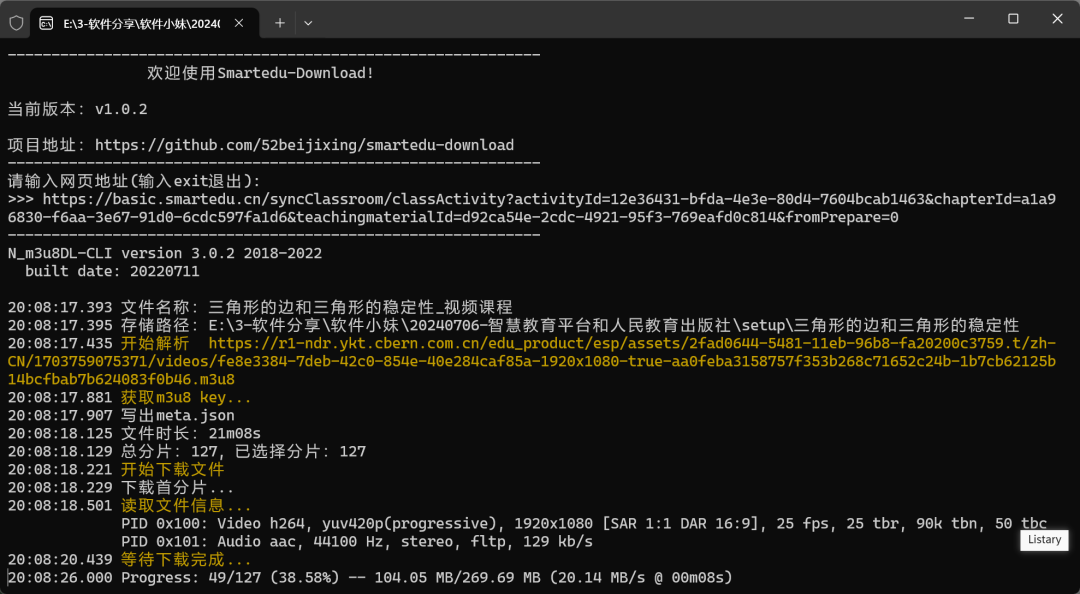Click the 读取文件信息... line
The height and width of the screenshot is (594, 1080).
tap(129, 506)
